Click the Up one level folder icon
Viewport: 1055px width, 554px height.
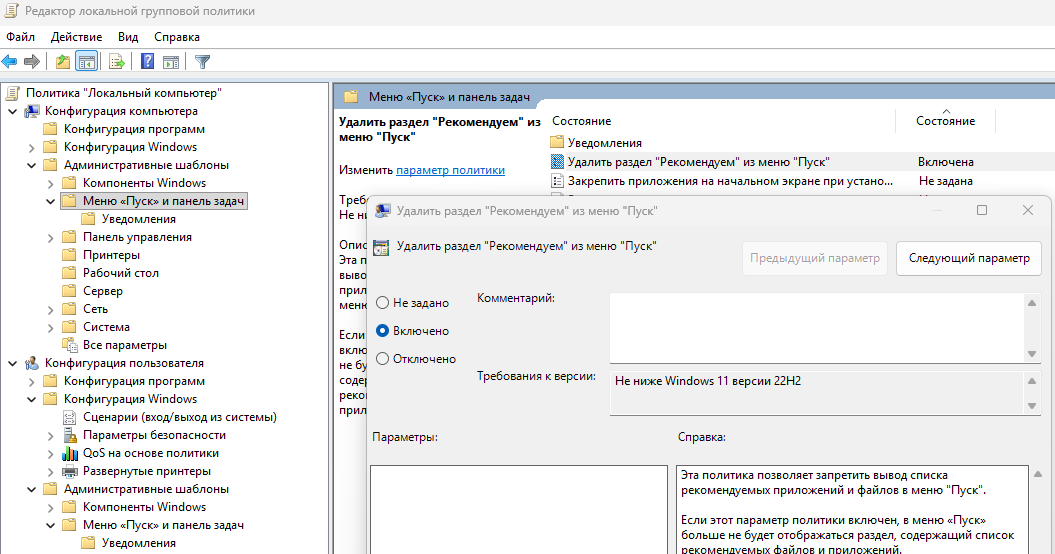(63, 62)
